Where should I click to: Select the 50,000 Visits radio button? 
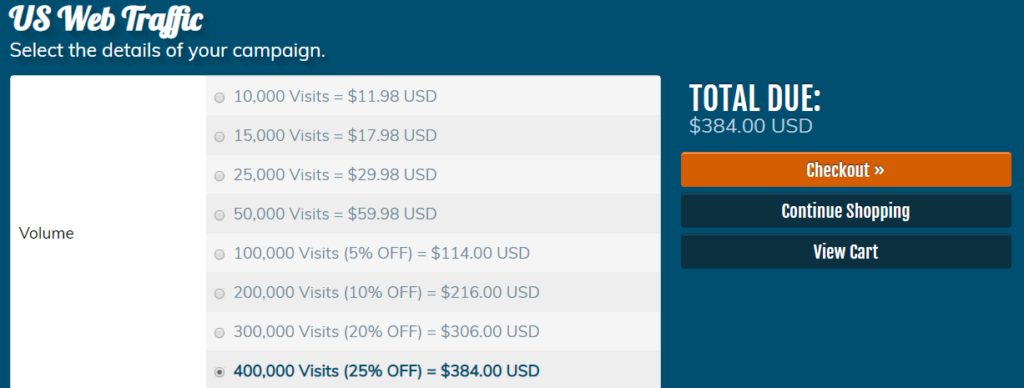tap(219, 215)
